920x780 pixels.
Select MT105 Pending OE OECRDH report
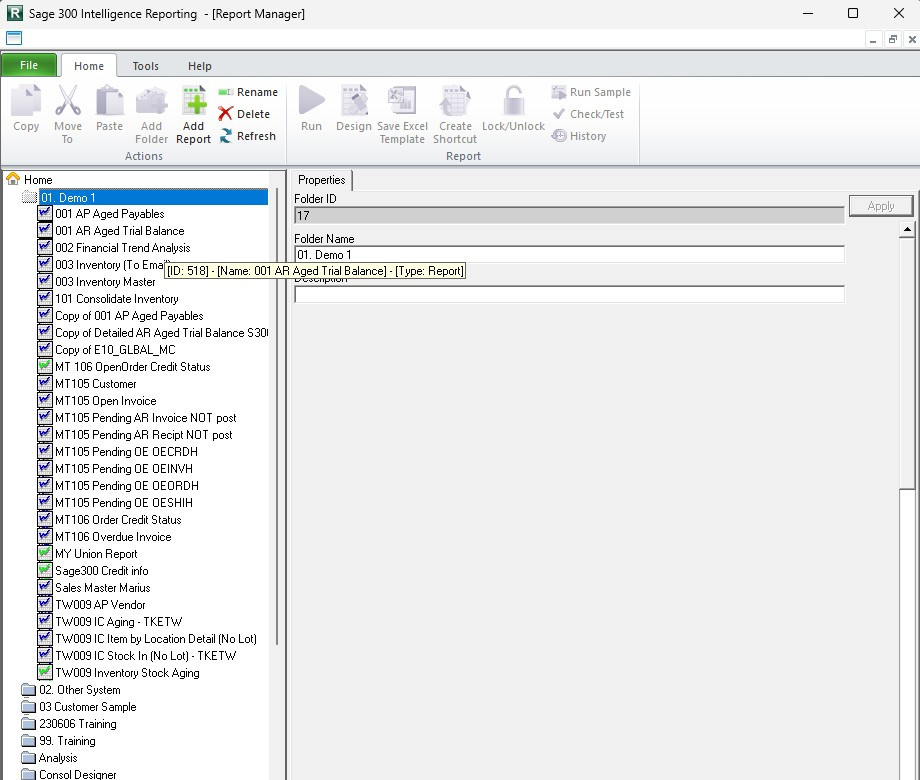click(126, 452)
